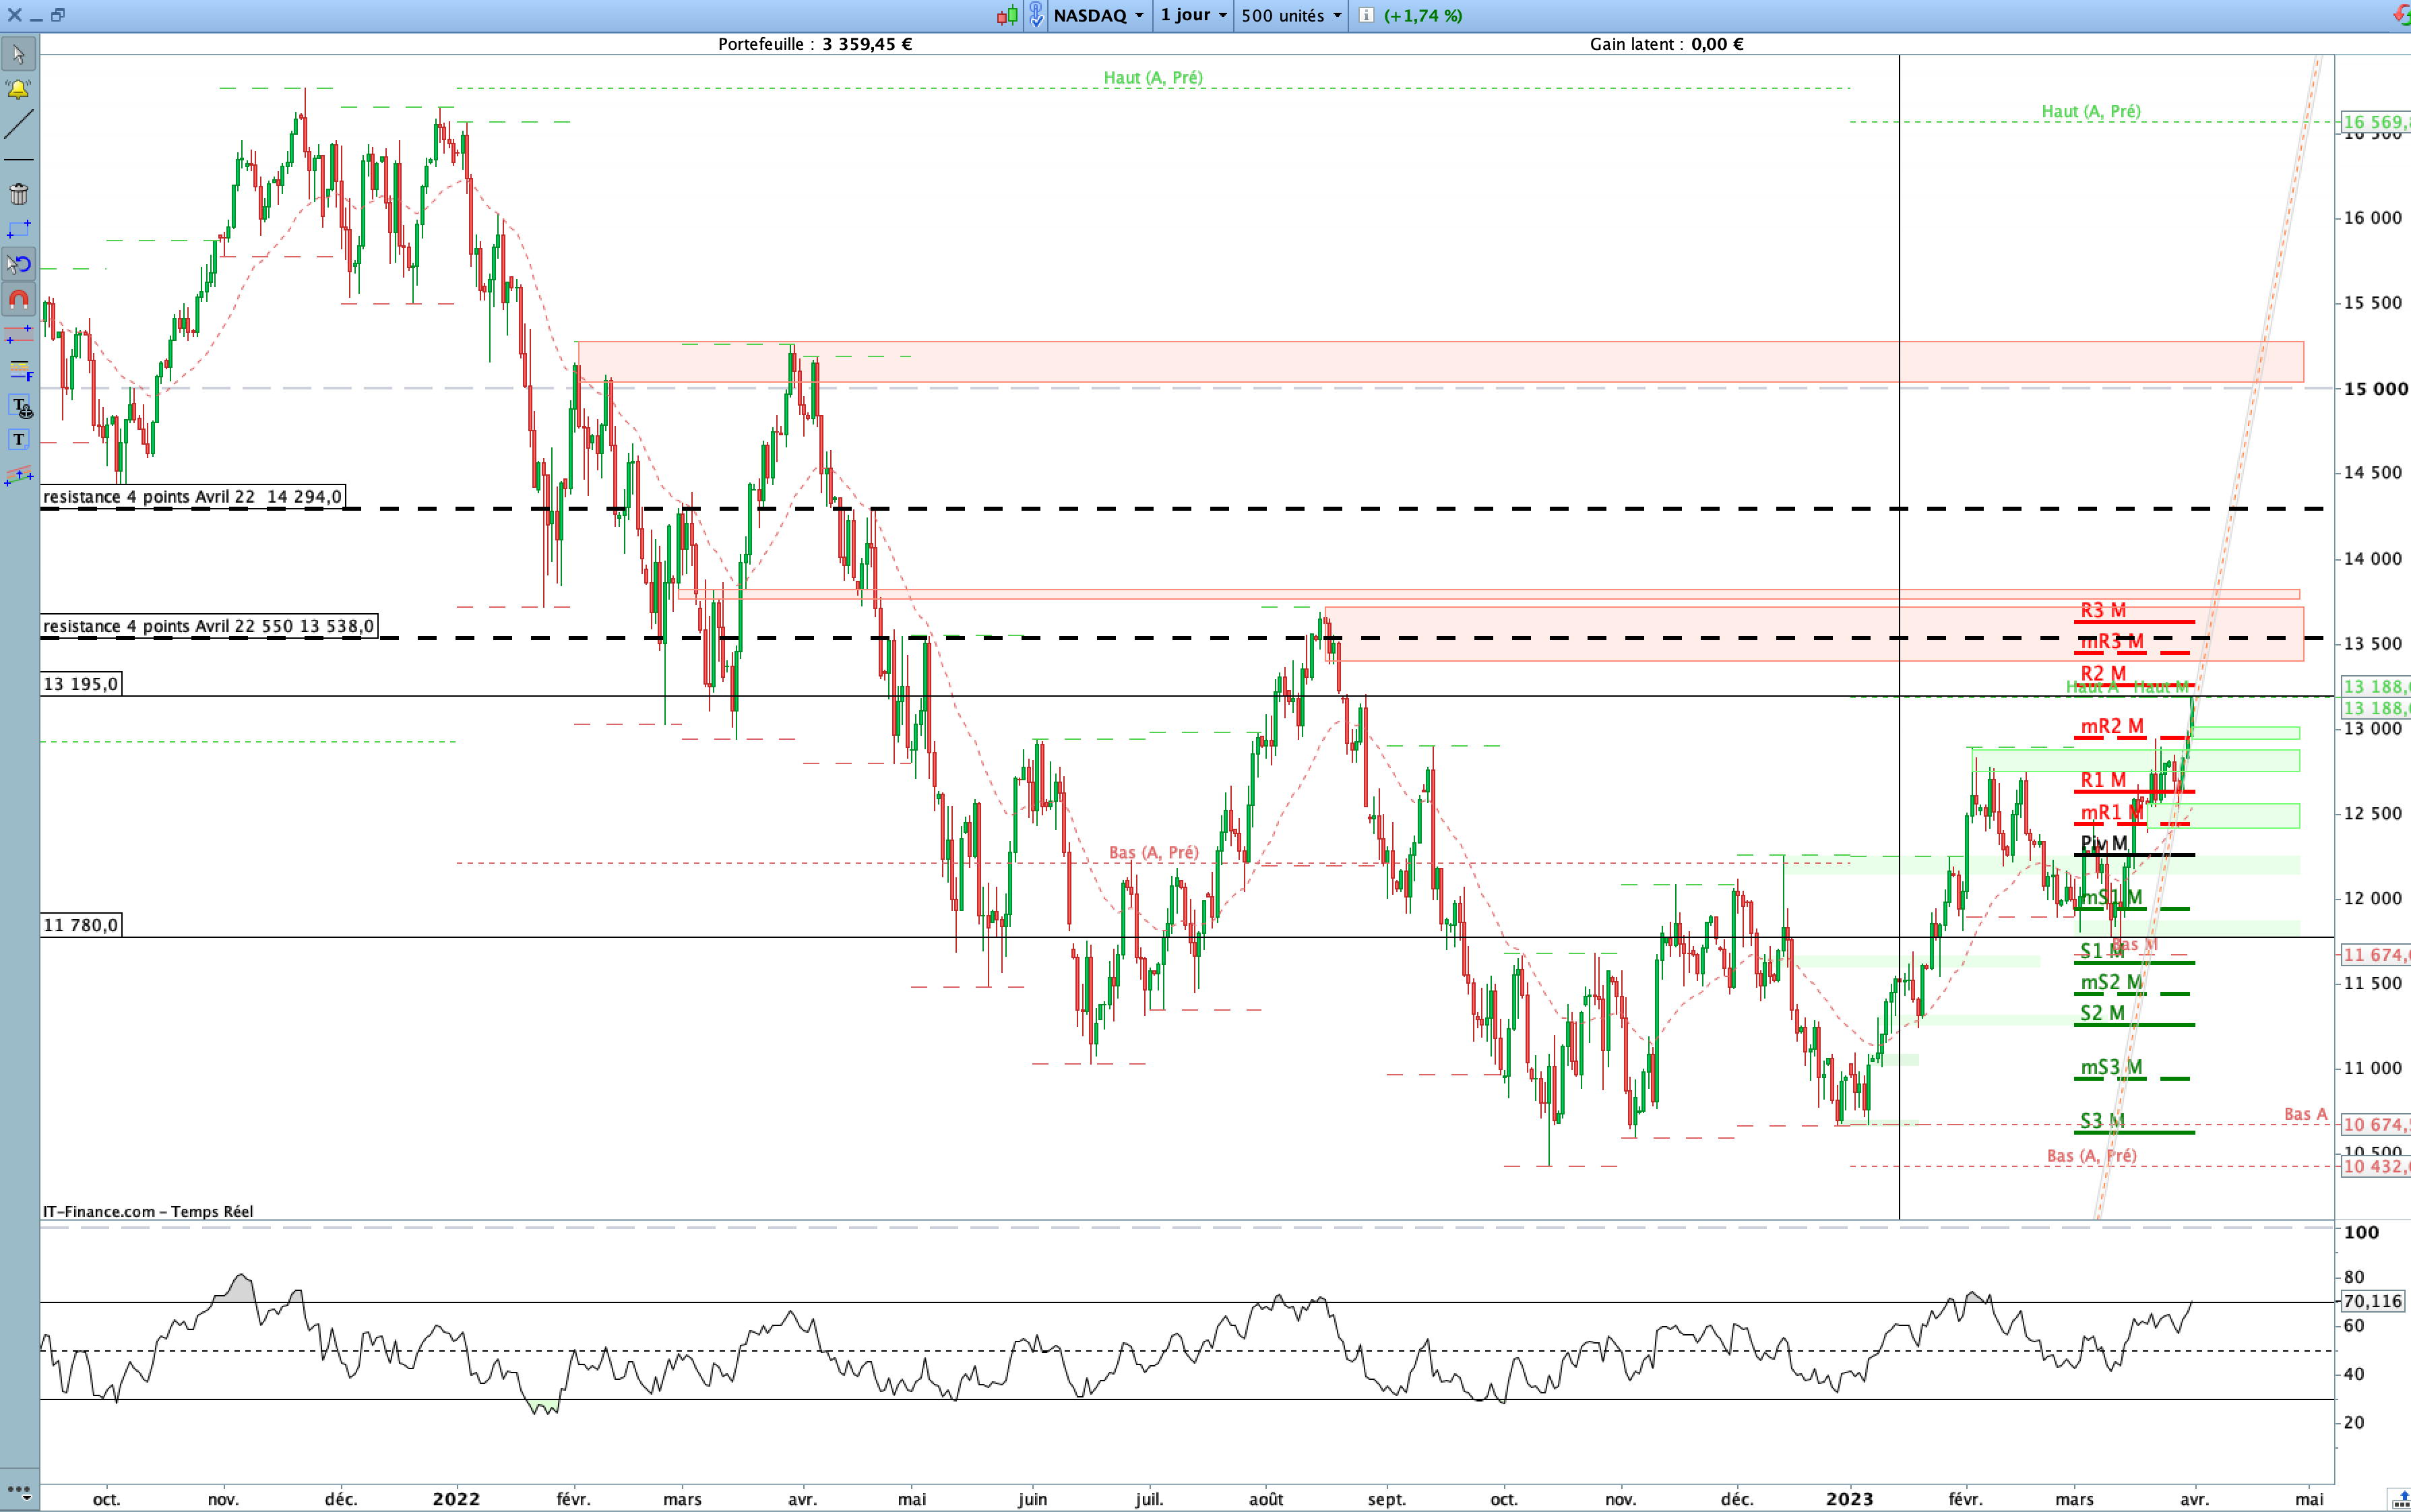Click the three dots at bottom left
2411x1512 pixels.
18,1489
